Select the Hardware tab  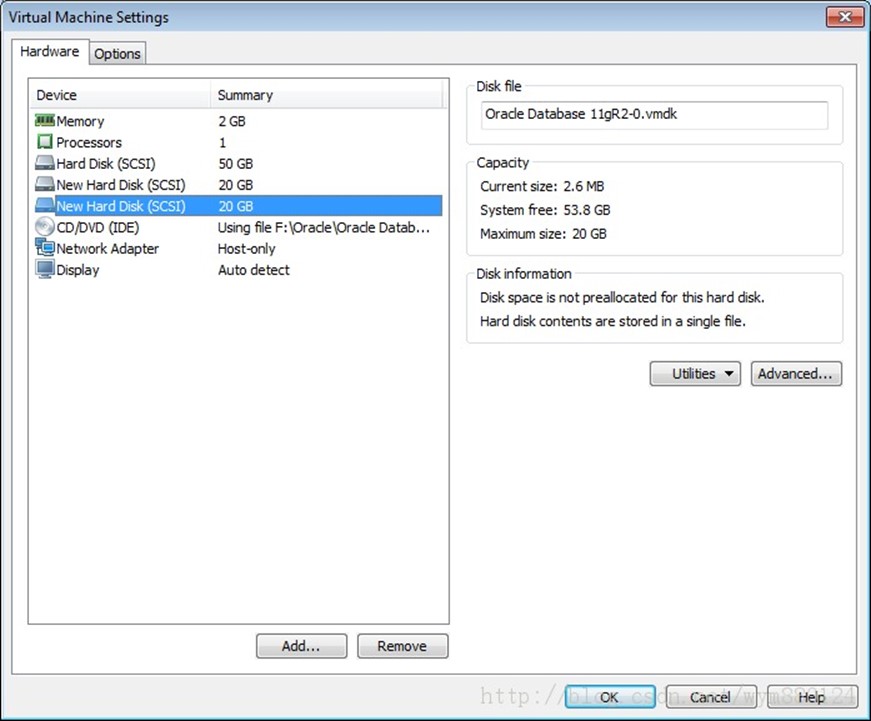[x=50, y=52]
